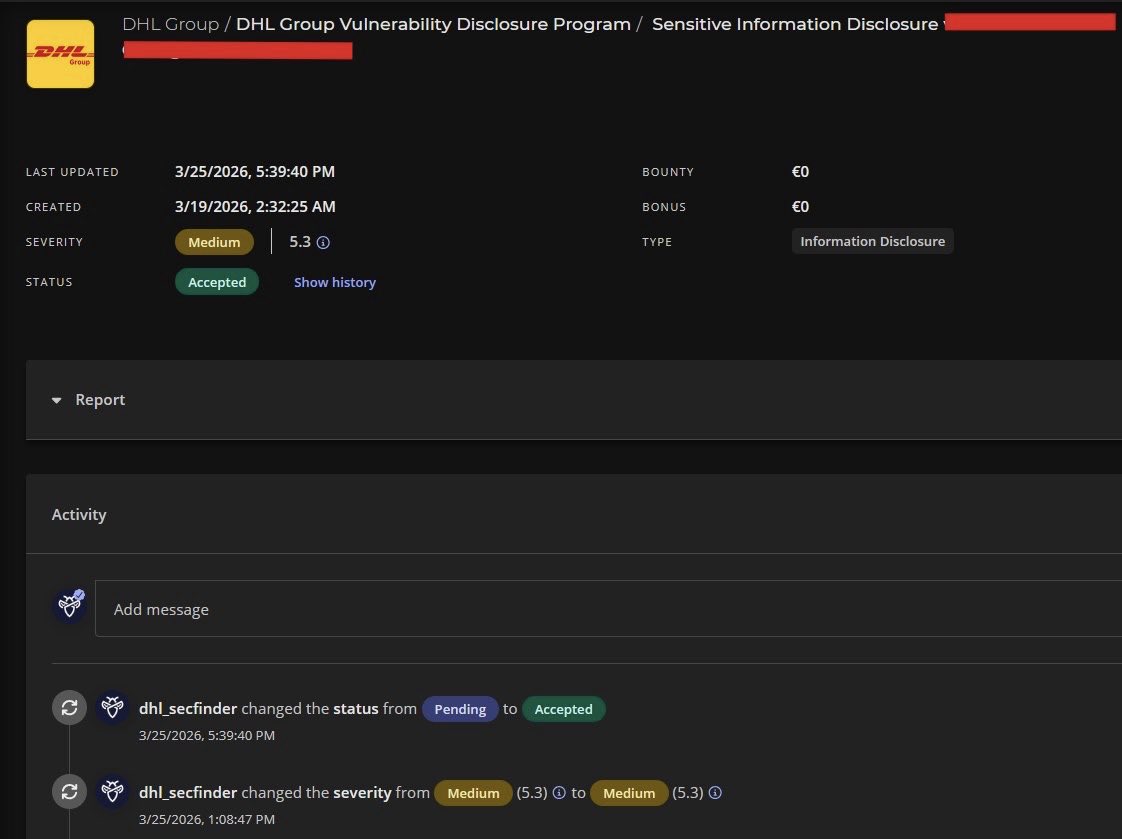Open the Show history link
This screenshot has height=839, width=1122.
coord(334,282)
